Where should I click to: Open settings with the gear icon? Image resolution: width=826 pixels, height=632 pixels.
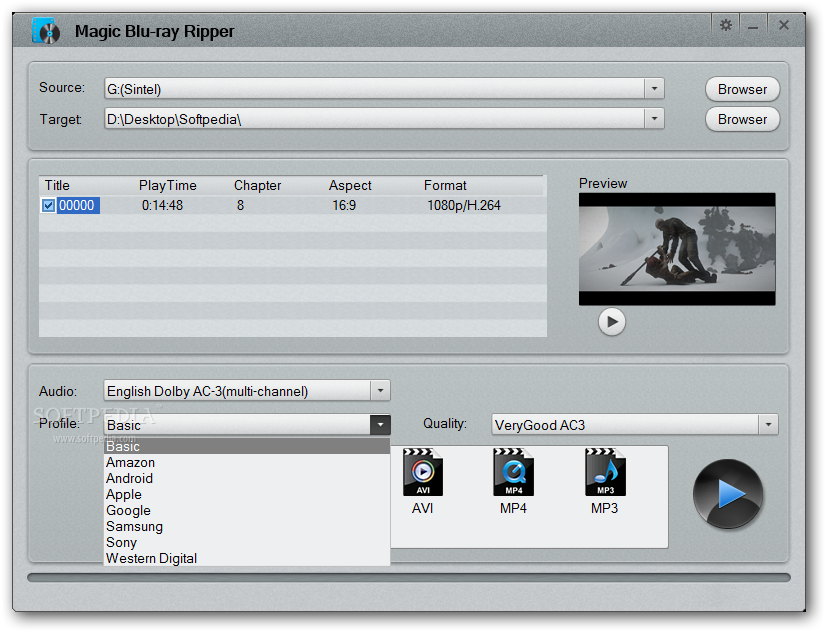[725, 25]
